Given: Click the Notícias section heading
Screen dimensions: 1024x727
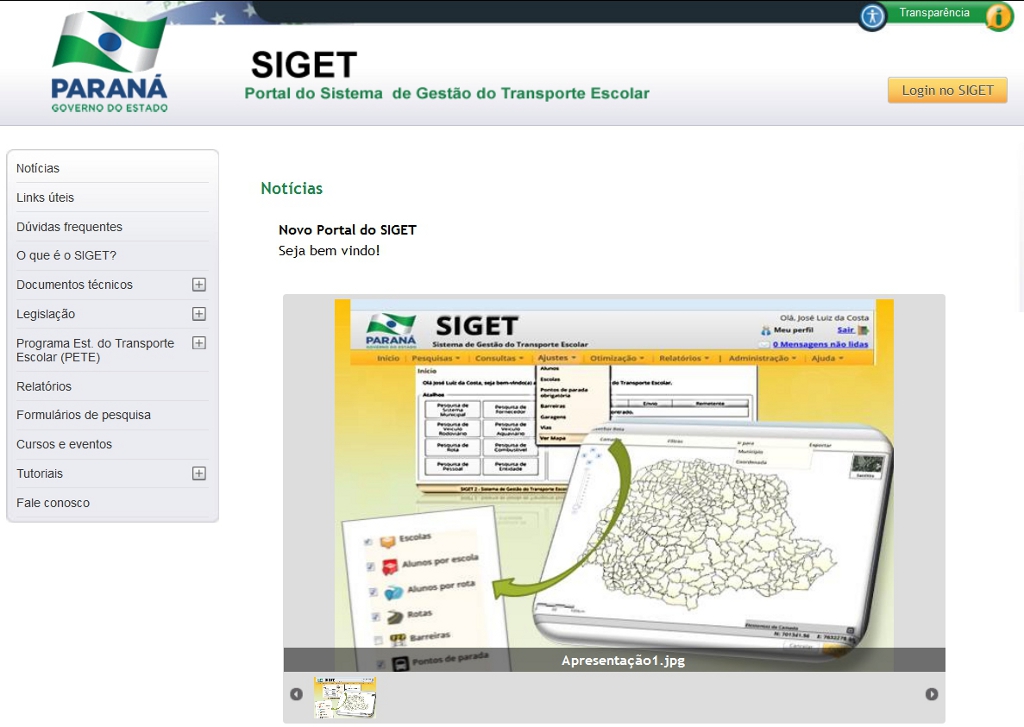Looking at the screenshot, I should [x=292, y=188].
